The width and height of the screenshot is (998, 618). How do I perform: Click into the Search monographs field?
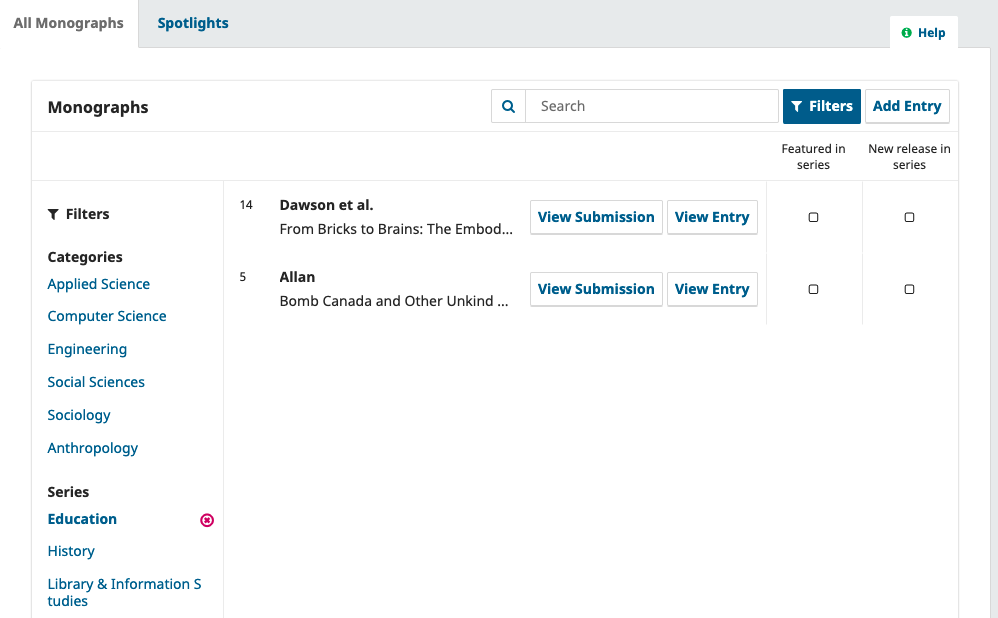(x=651, y=106)
